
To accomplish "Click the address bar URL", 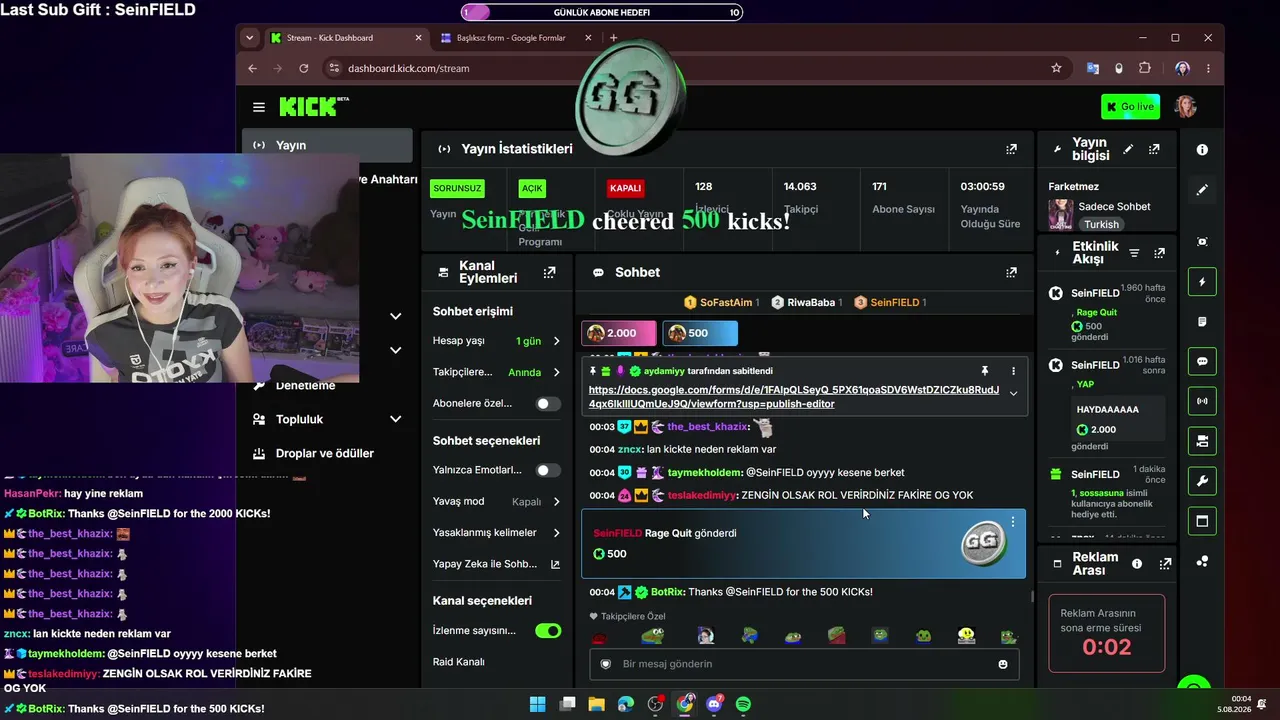I will coord(408,68).
